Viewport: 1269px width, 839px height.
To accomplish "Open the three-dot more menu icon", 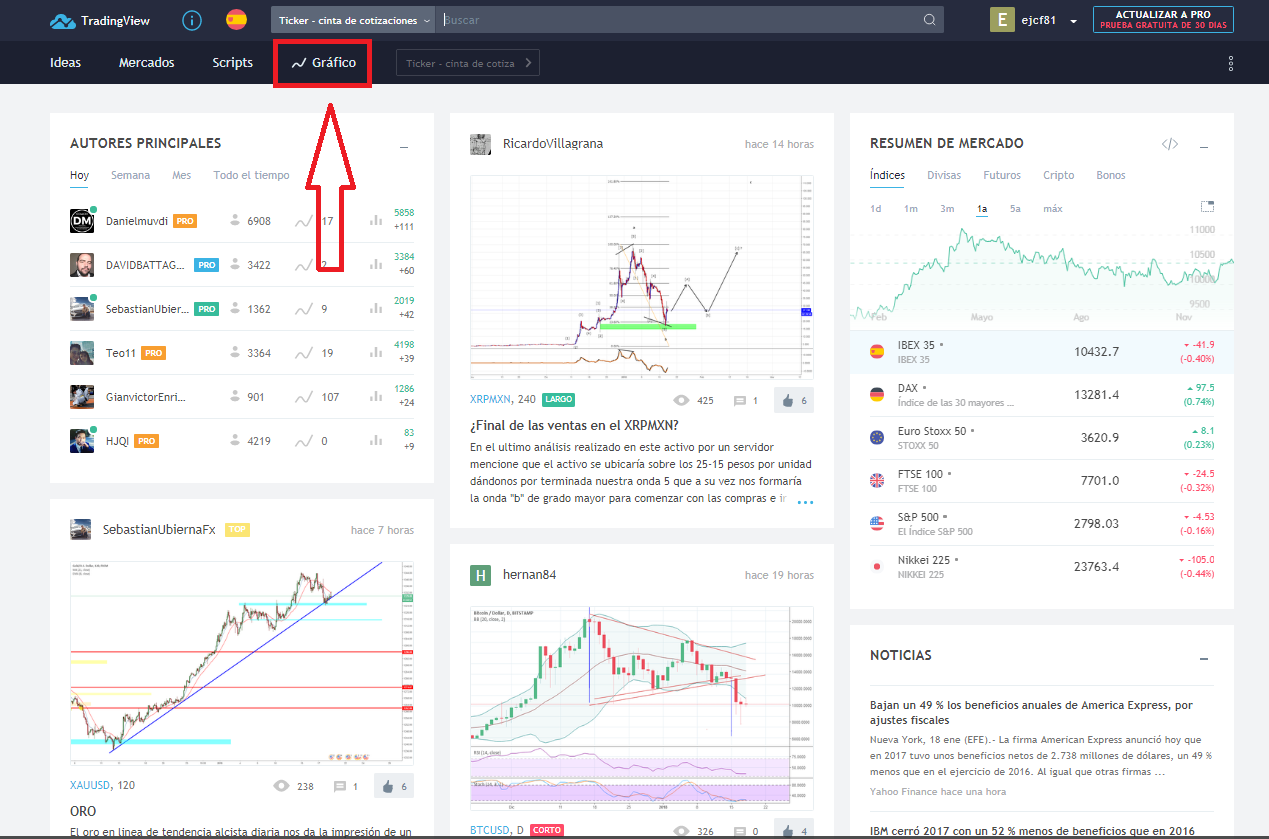I will tap(1231, 63).
